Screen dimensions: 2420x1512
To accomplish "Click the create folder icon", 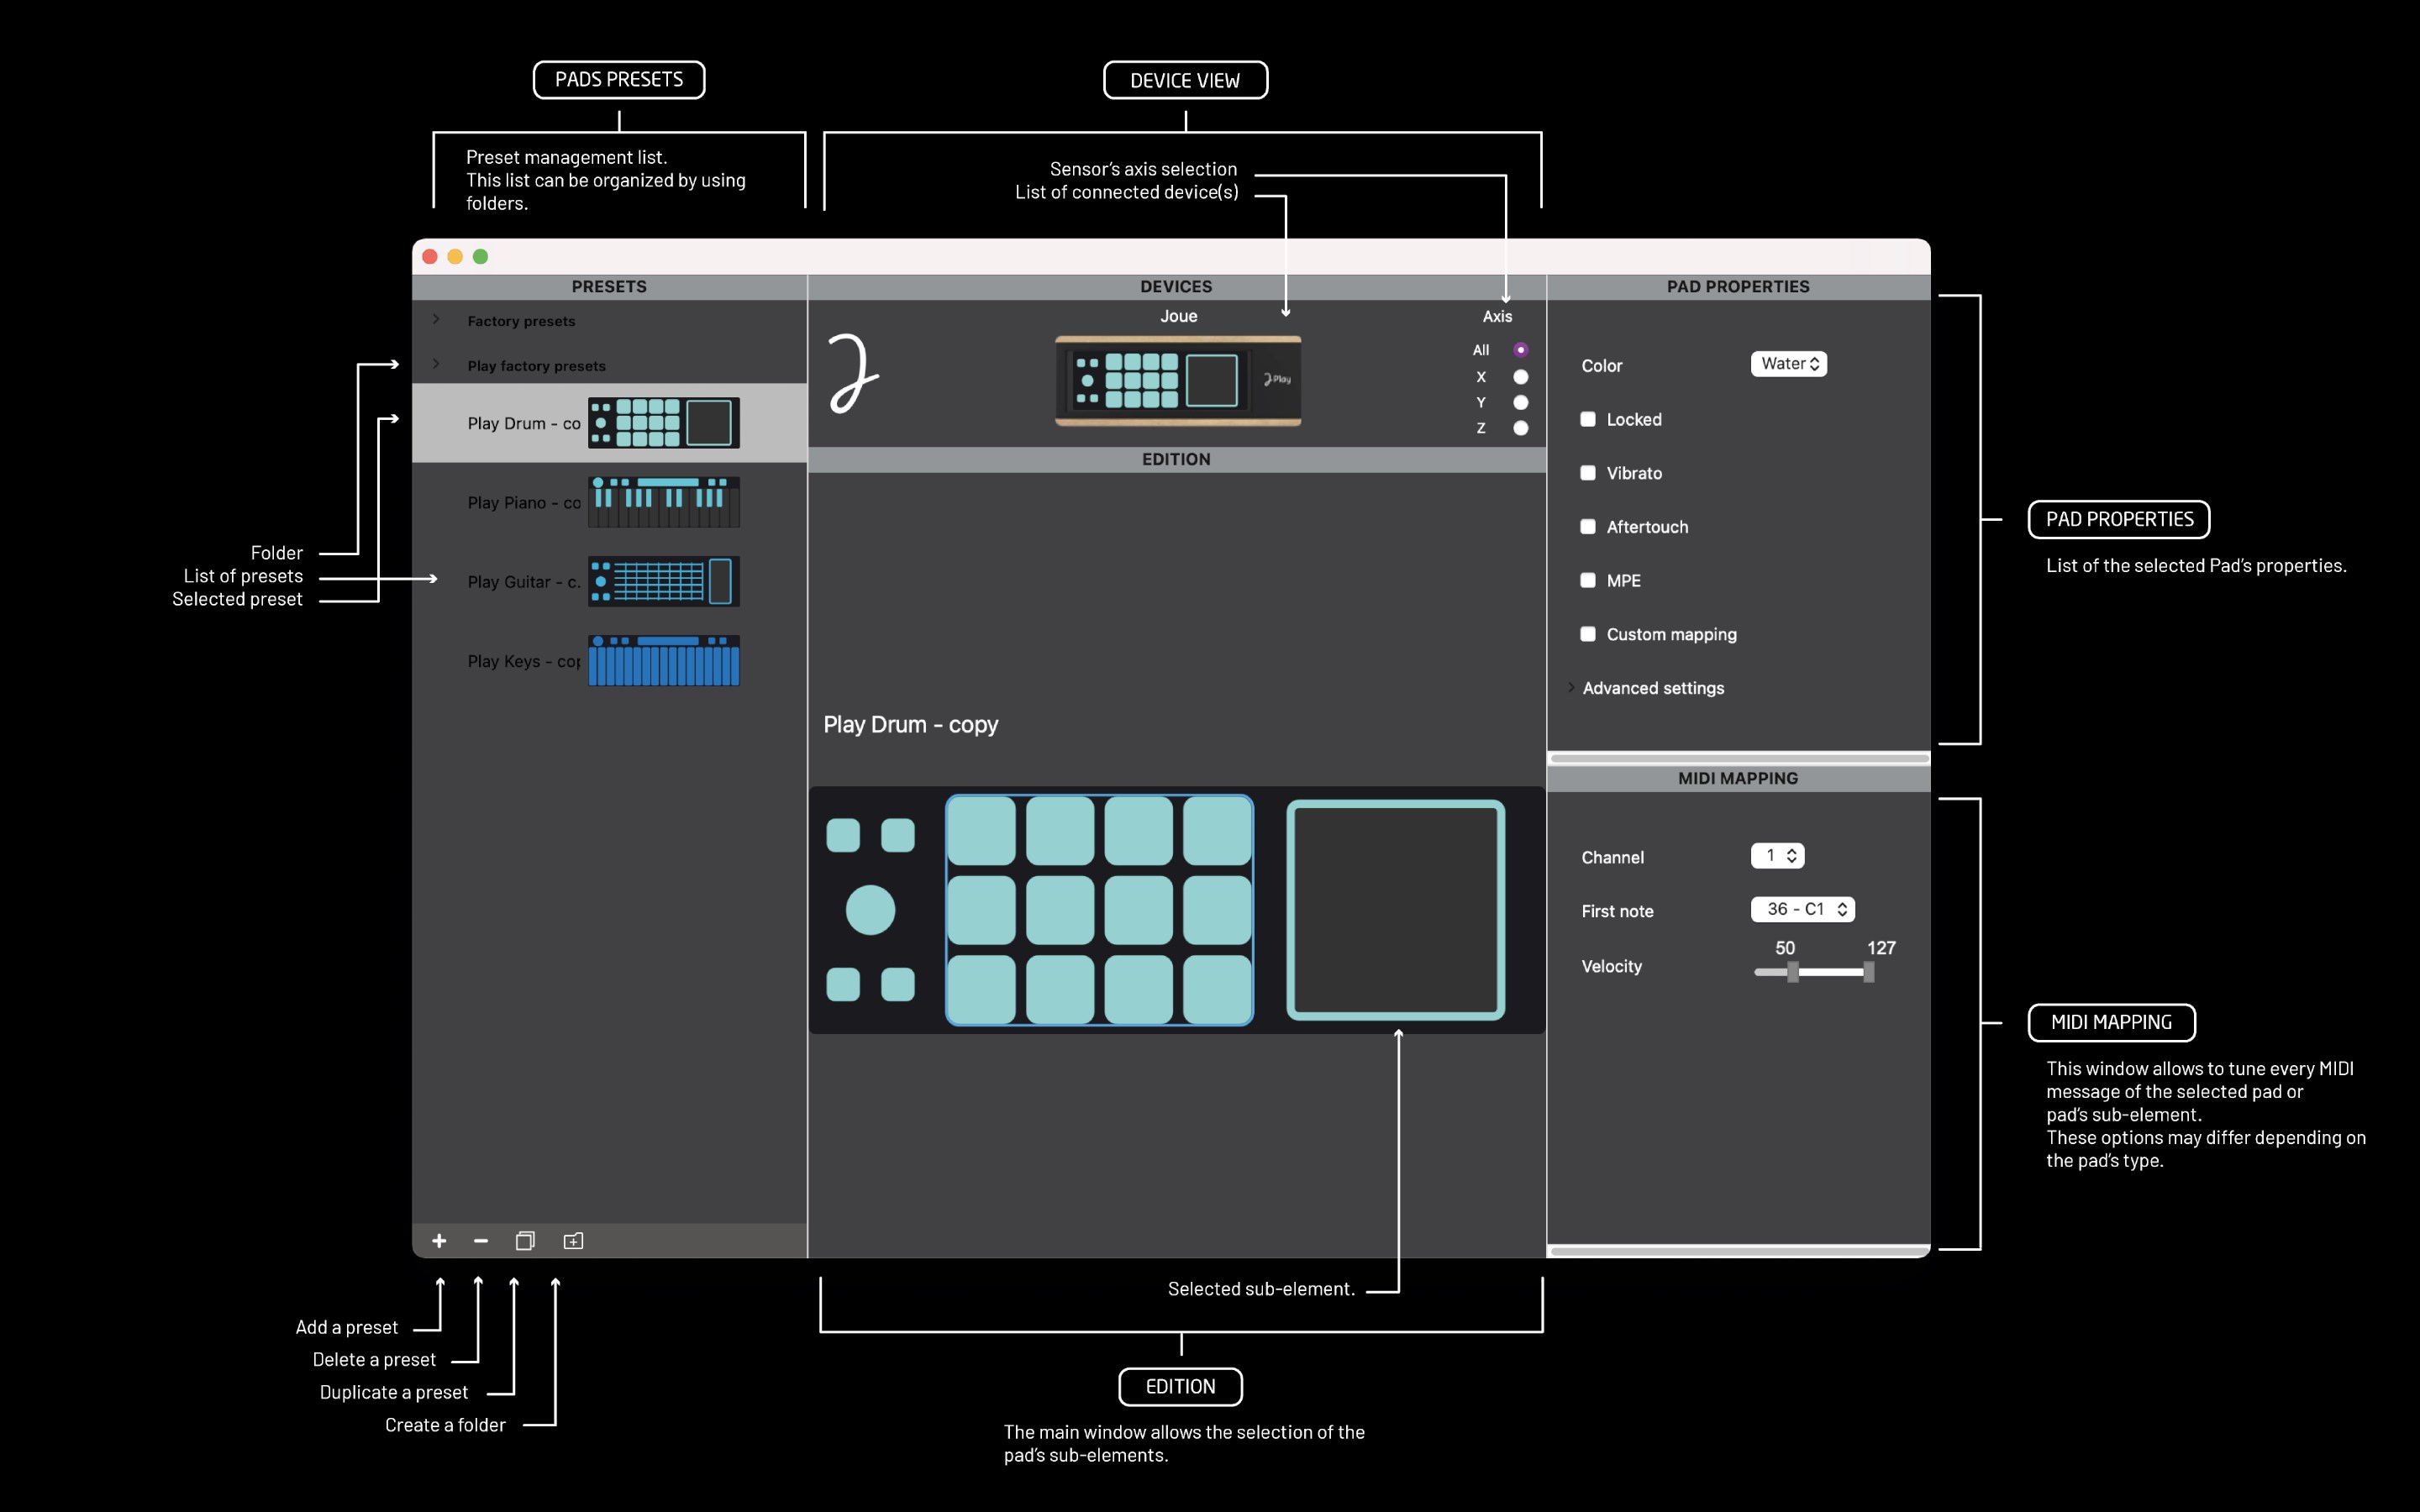I will 573,1241.
